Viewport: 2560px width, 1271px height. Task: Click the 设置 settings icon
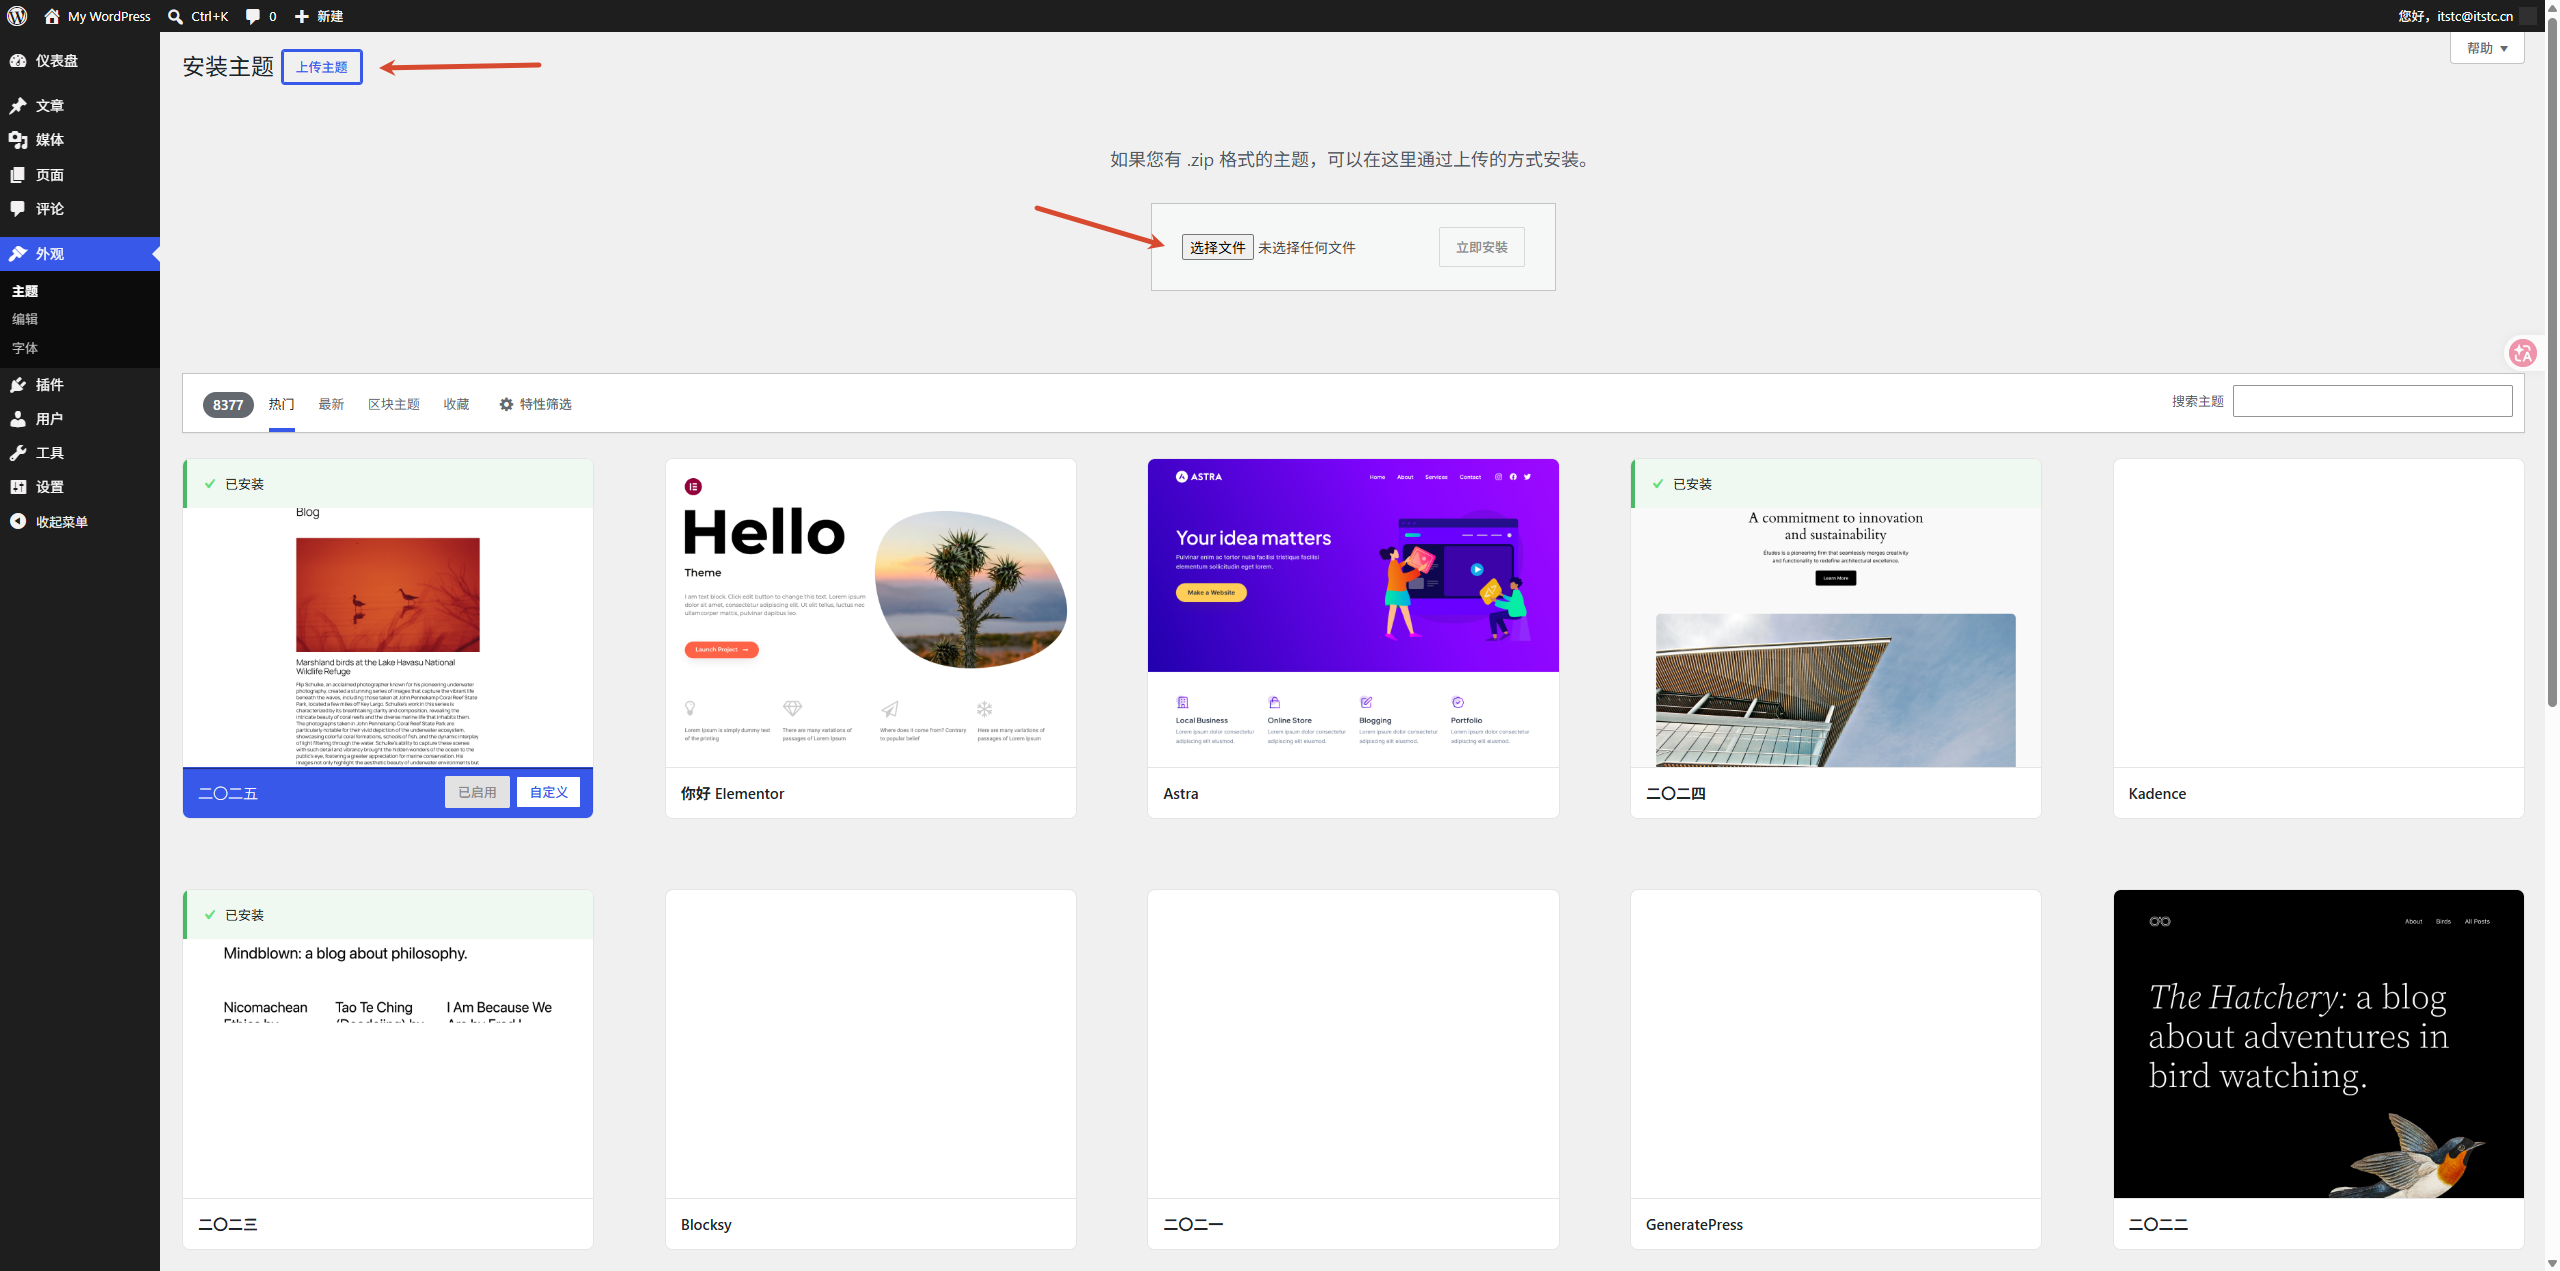pos(18,487)
